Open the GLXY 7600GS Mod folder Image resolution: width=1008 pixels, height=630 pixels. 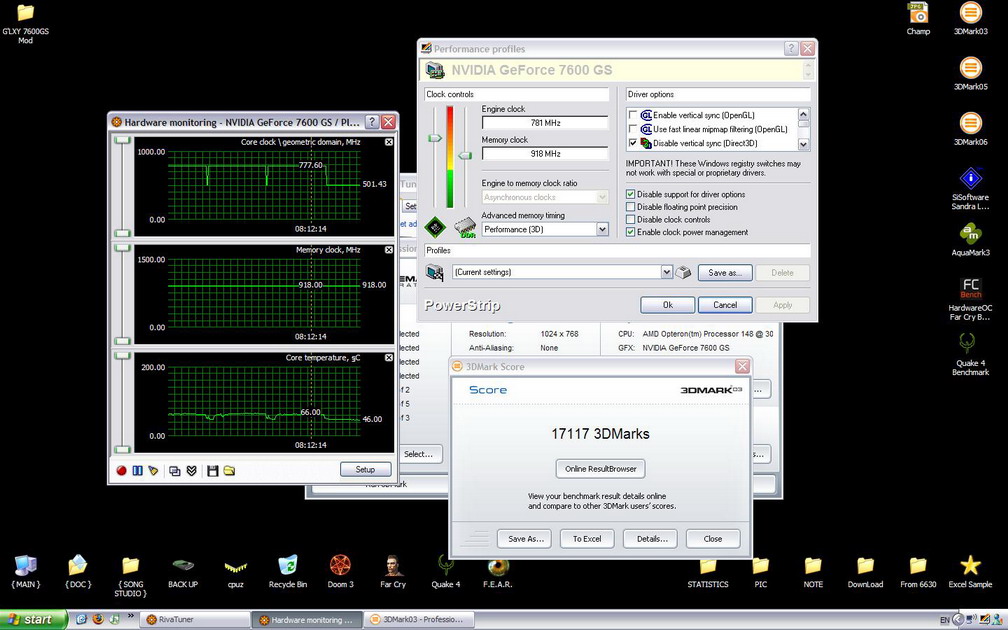25,24
